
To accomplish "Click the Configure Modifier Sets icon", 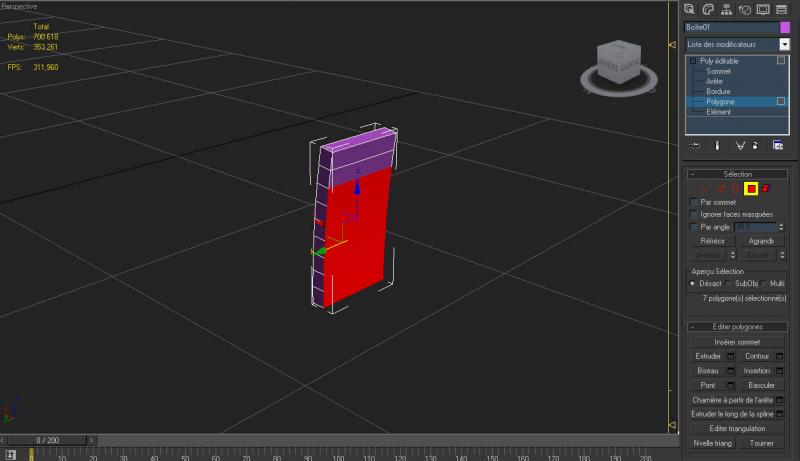I will coord(777,145).
